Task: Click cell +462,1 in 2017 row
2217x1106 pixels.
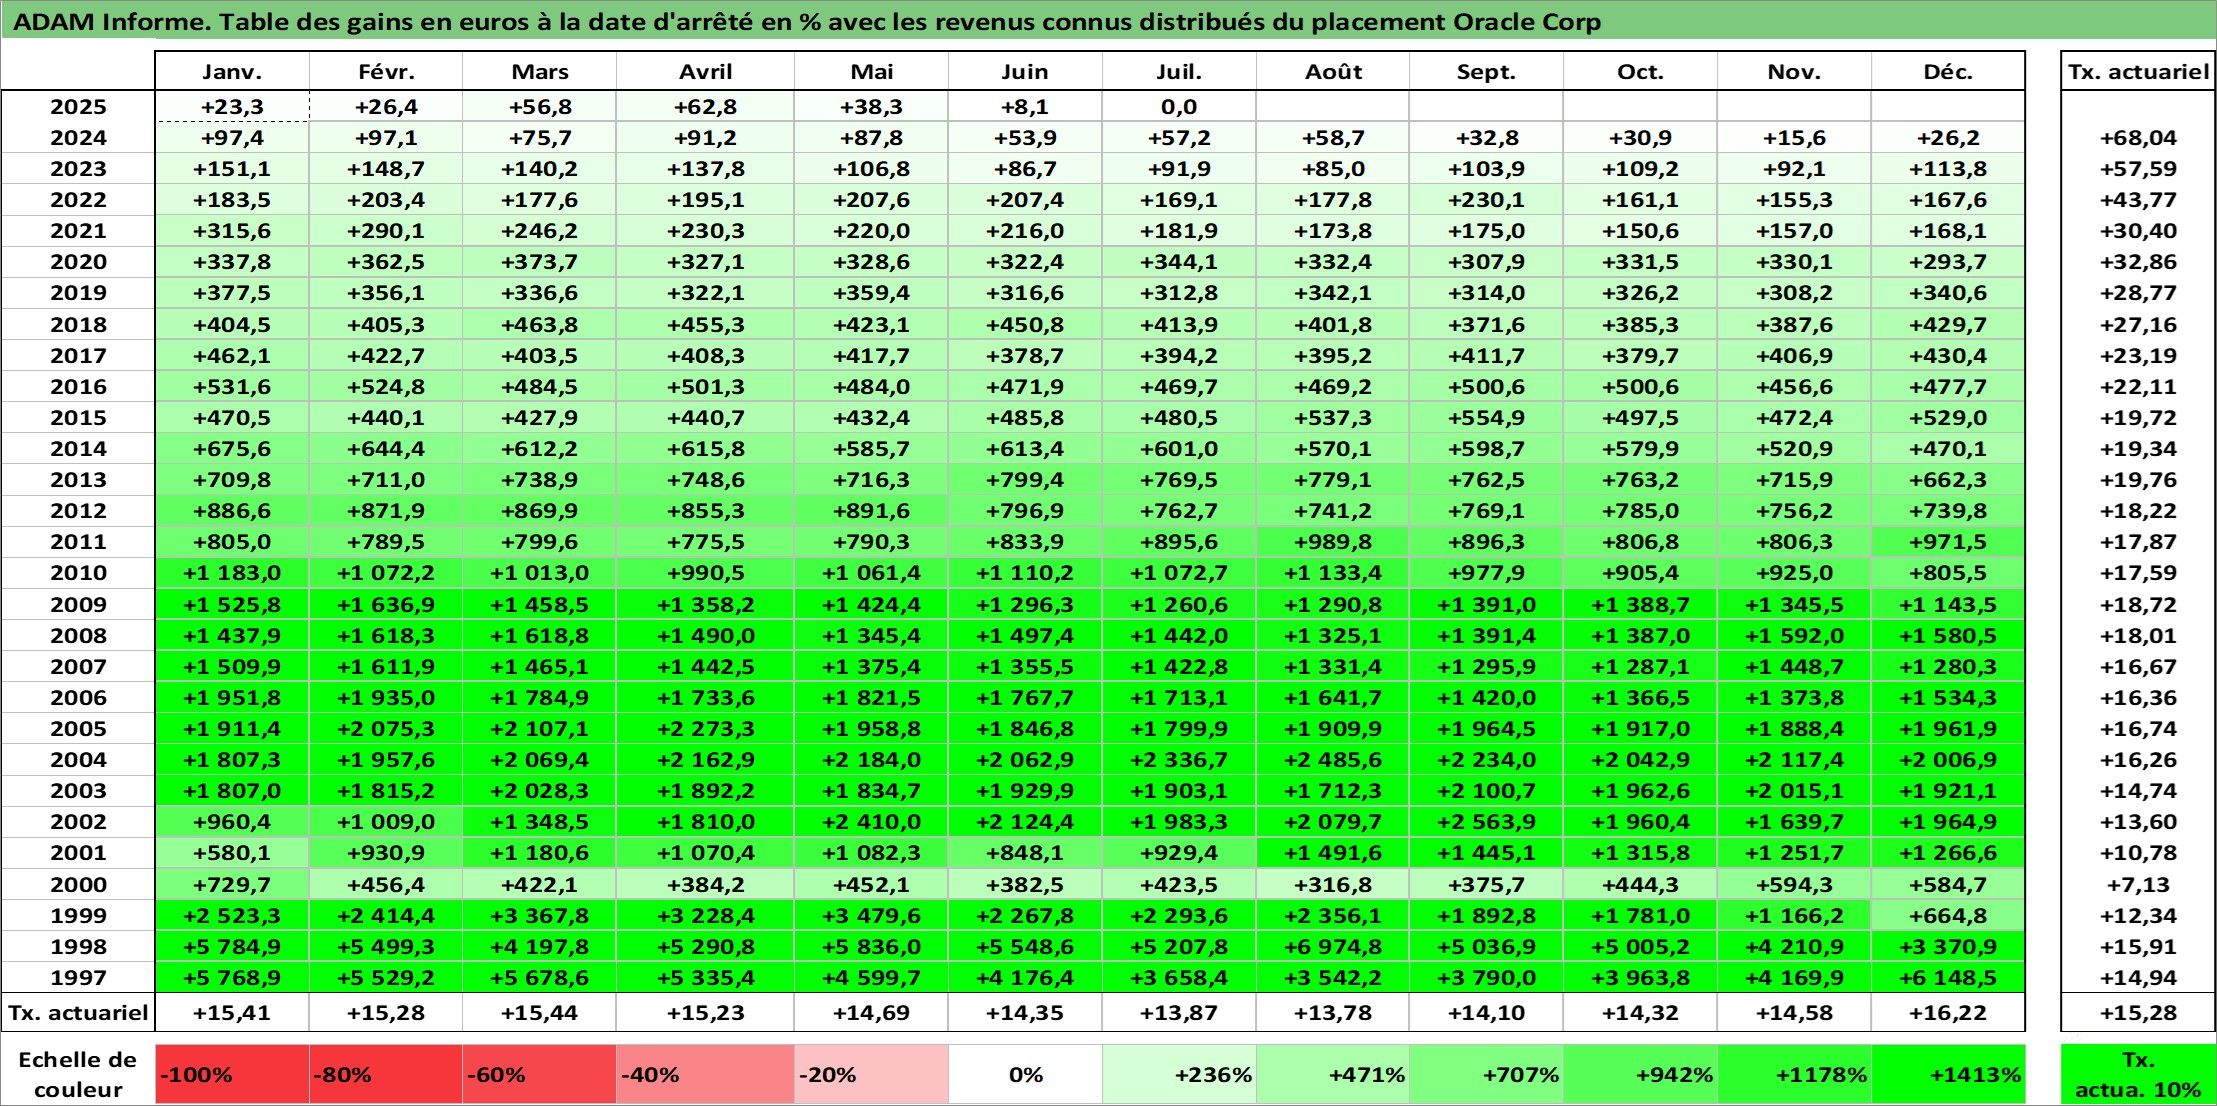Action: [232, 356]
